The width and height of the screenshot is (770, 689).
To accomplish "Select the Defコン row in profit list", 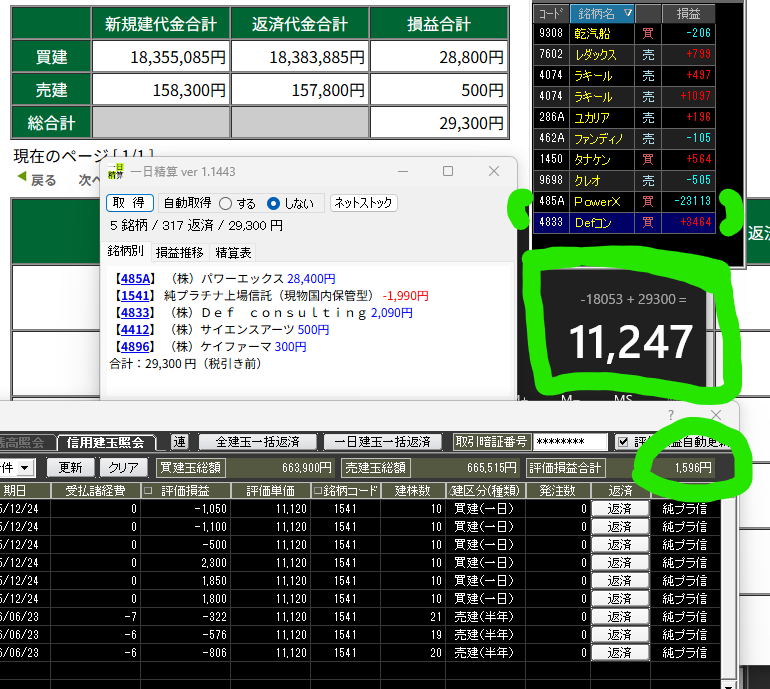I will coord(640,222).
